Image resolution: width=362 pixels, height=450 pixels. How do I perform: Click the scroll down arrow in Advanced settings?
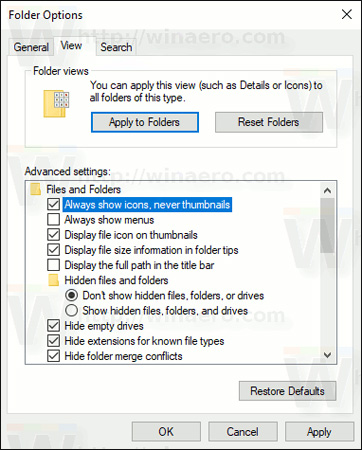(x=327, y=355)
